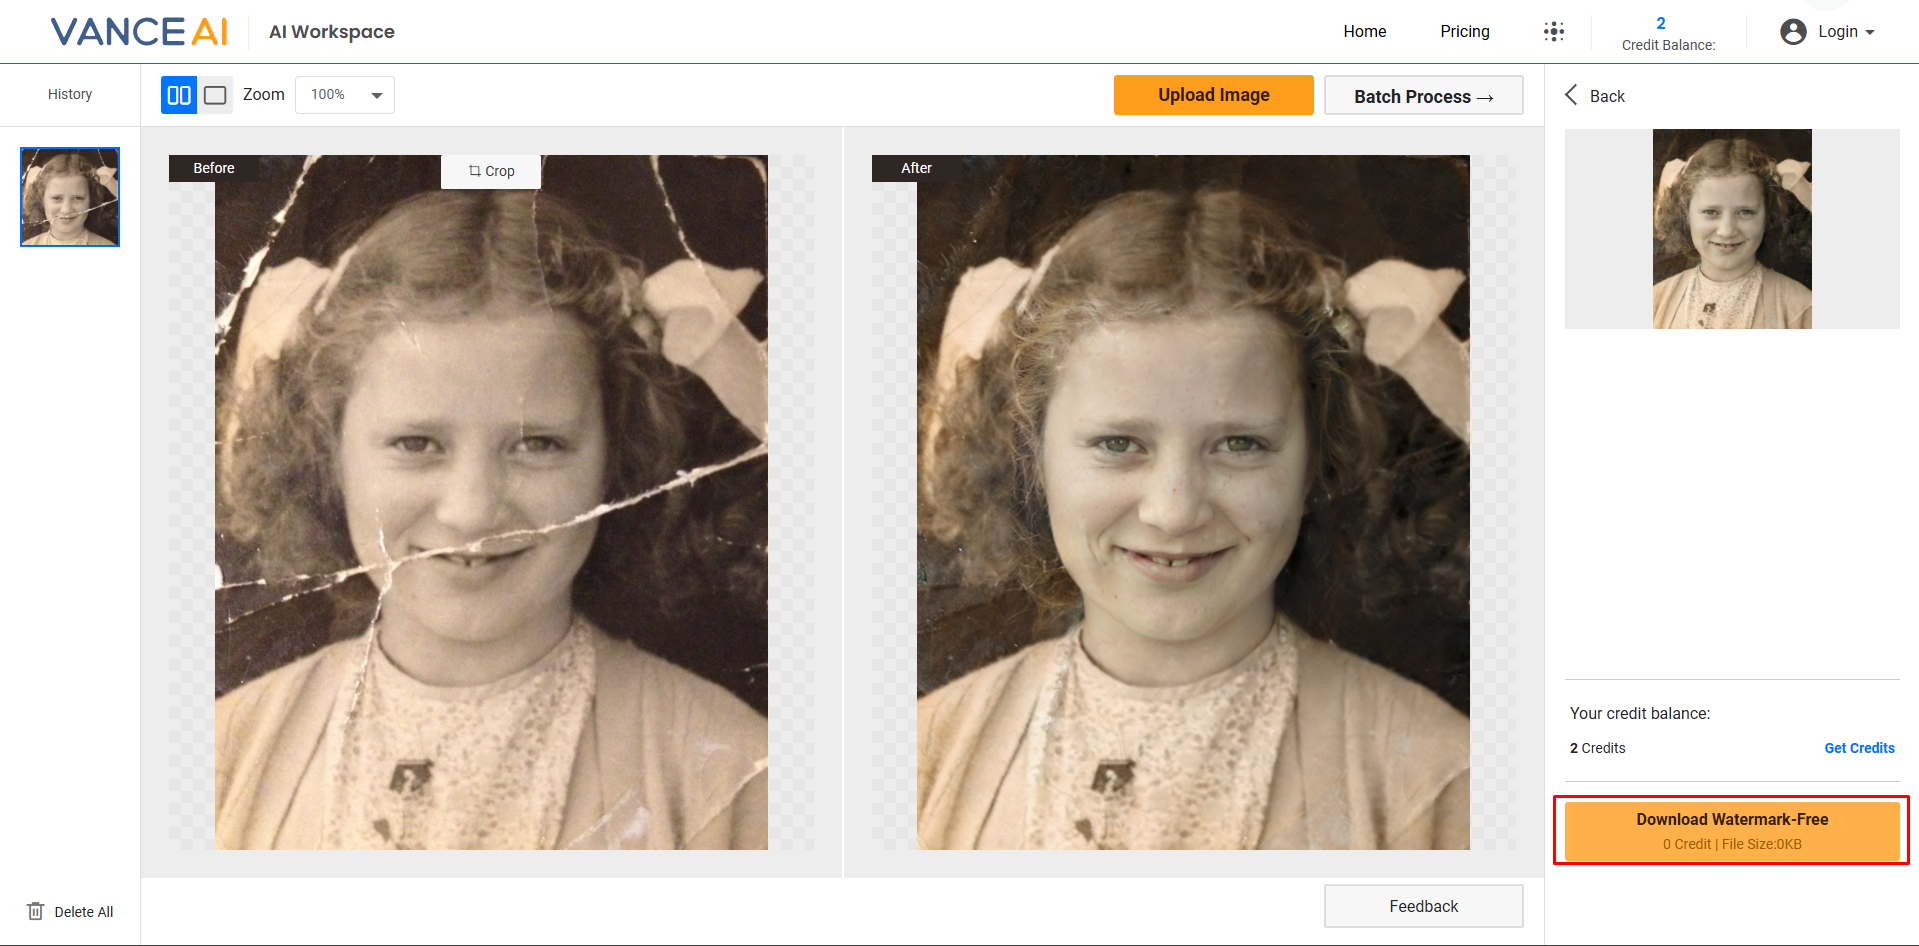The height and width of the screenshot is (946, 1919).
Task: Open the apps grid icon near Credit Balance
Action: tap(1554, 31)
